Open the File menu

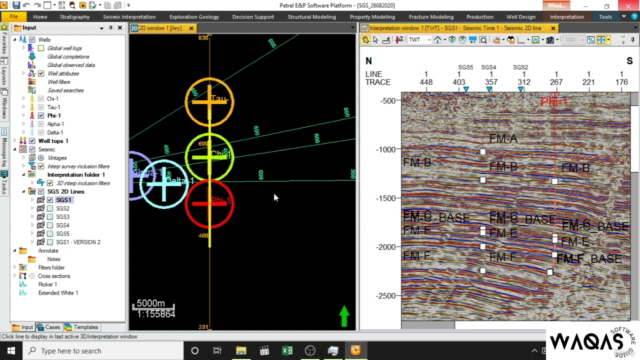pyautogui.click(x=14, y=17)
